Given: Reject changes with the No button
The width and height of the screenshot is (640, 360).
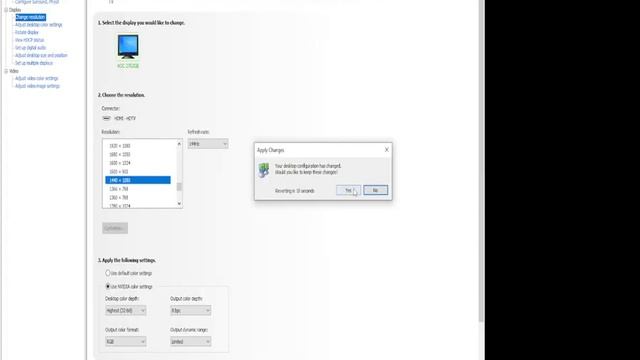Looking at the screenshot, I should point(376,190).
